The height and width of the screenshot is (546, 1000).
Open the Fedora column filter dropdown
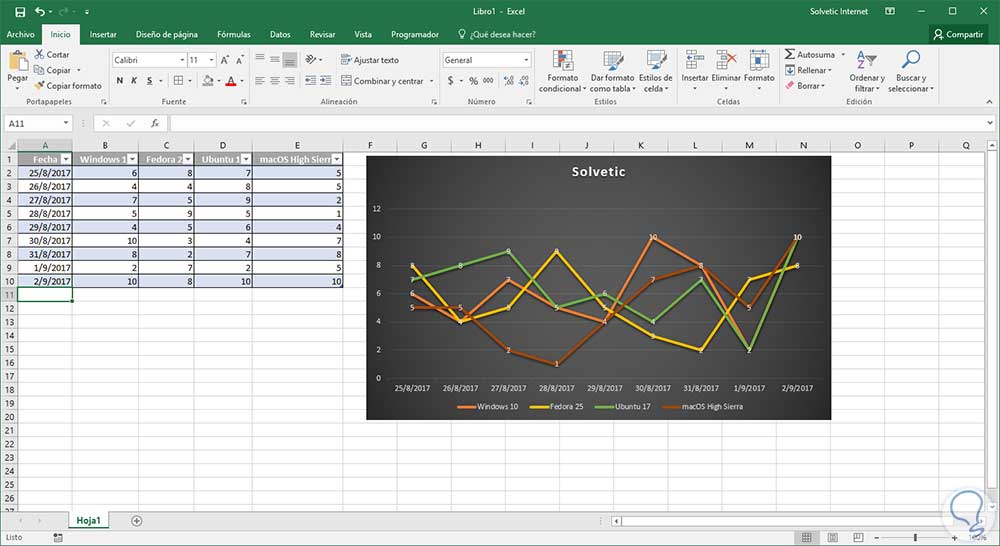[188, 159]
